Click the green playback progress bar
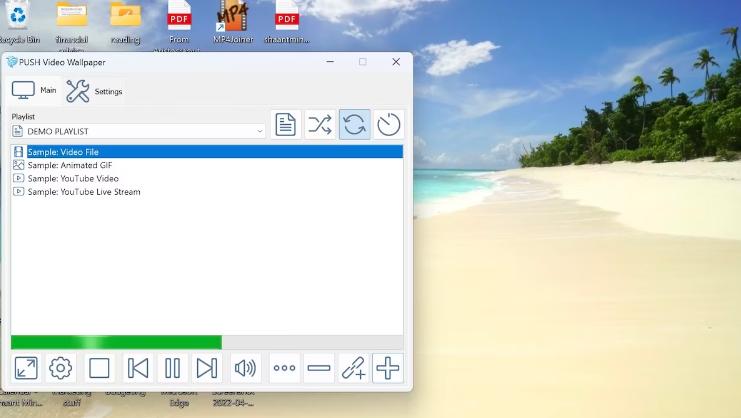Screen dimensions: 741x418 coord(207,342)
